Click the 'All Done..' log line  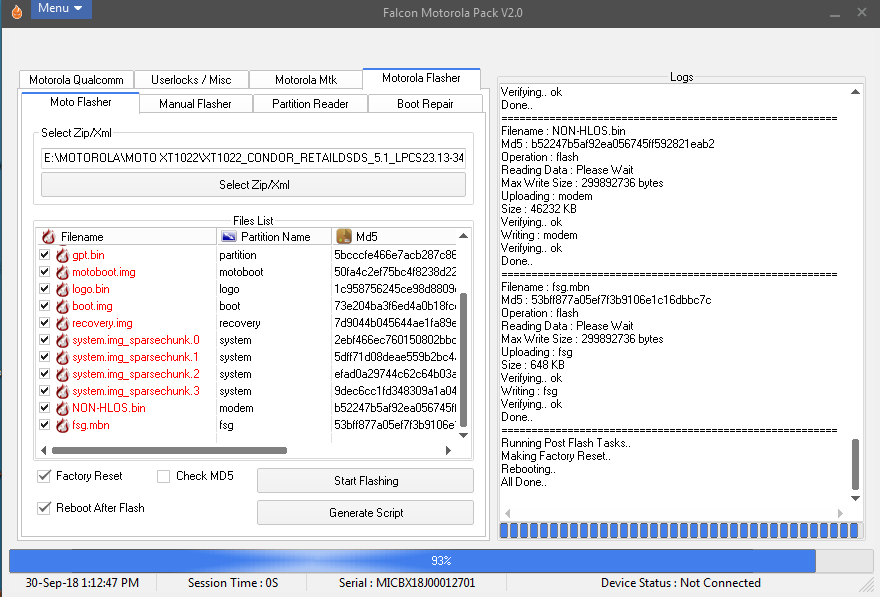click(x=524, y=482)
